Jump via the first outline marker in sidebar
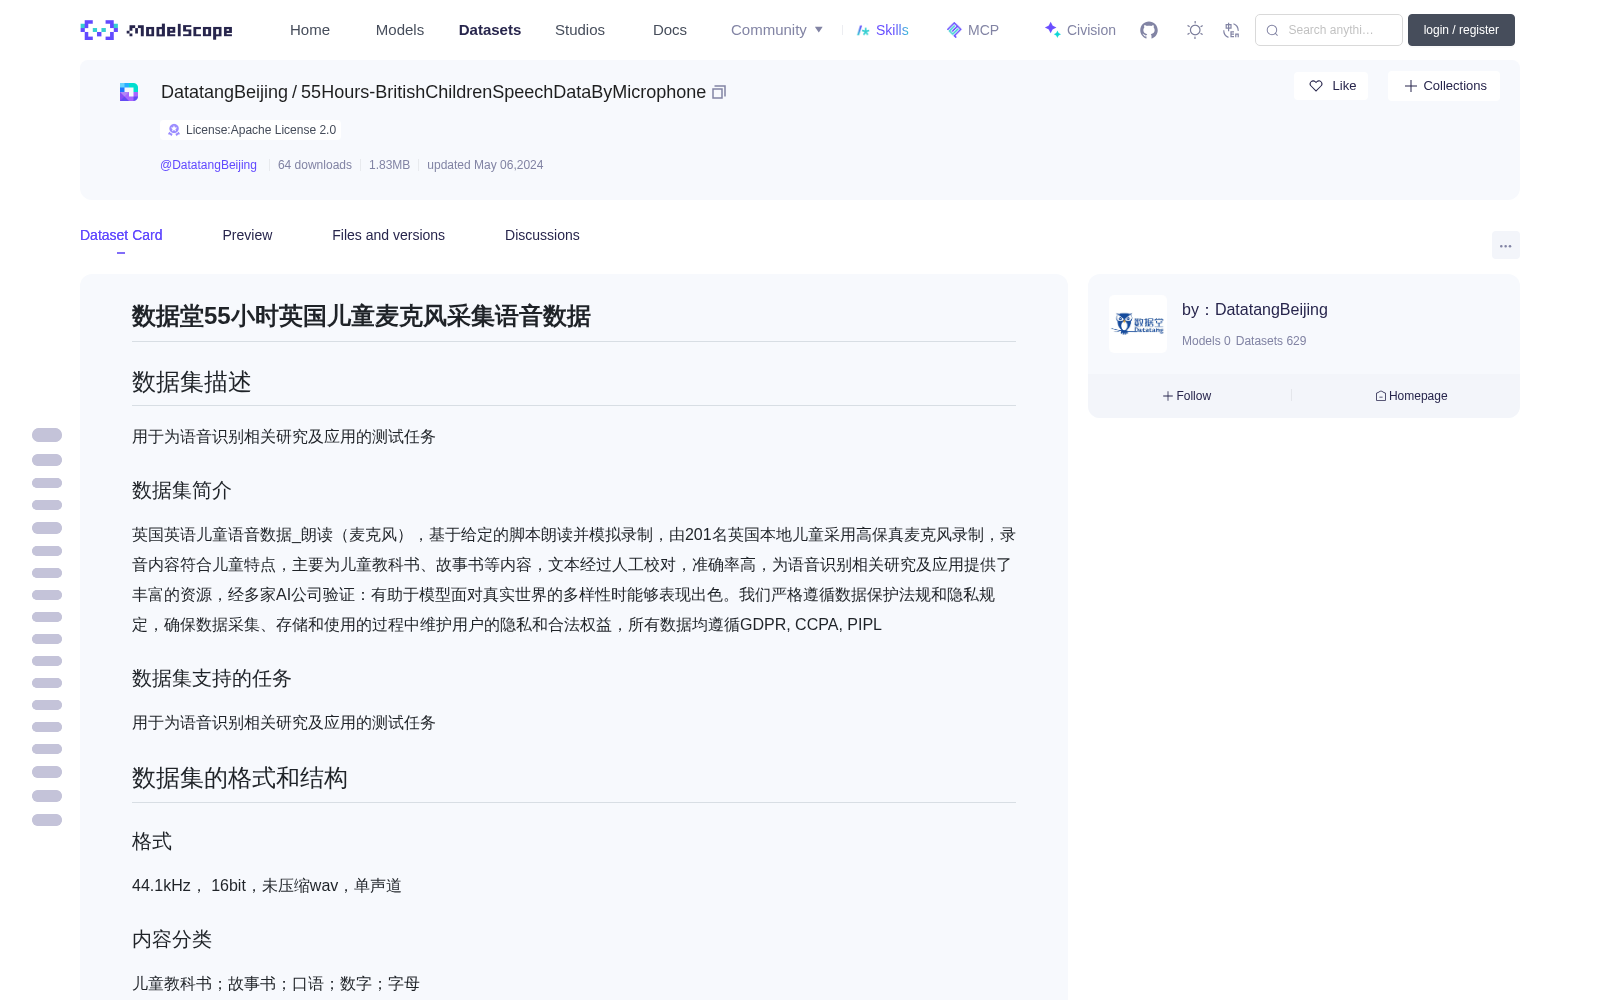This screenshot has height=1000, width=1600. tap(47, 435)
